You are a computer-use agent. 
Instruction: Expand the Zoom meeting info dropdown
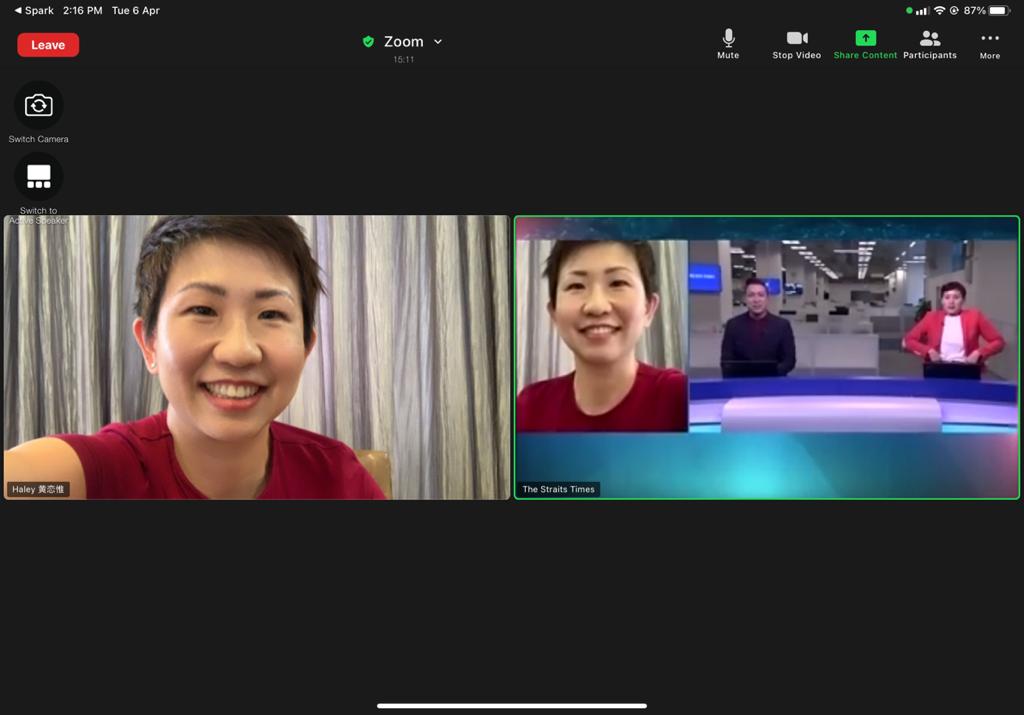438,42
